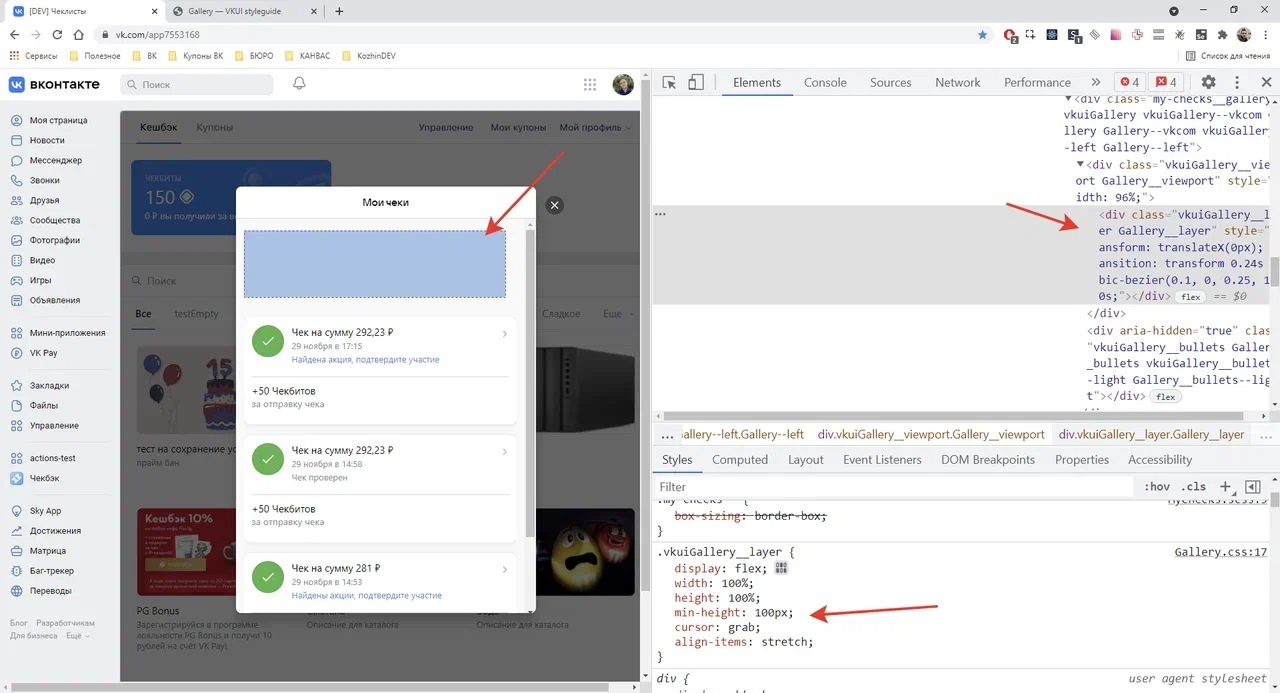Reload the page with browser refresh icon

(57, 34)
